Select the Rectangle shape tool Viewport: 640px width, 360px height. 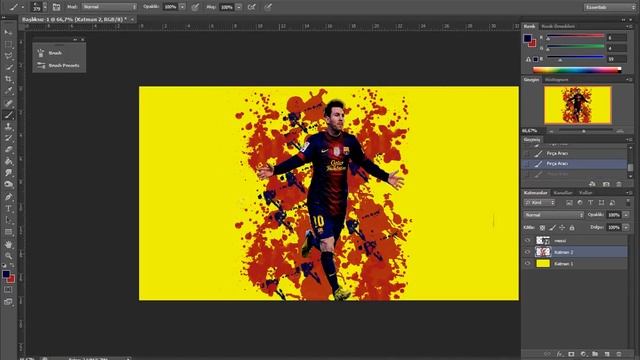pos(8,232)
